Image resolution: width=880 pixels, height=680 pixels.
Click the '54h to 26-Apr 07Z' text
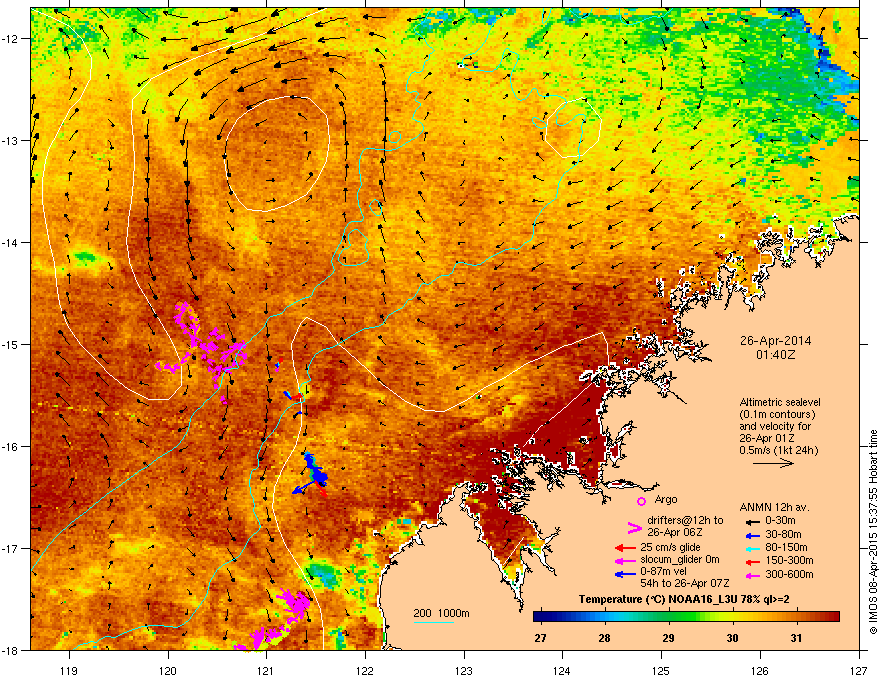tap(685, 583)
